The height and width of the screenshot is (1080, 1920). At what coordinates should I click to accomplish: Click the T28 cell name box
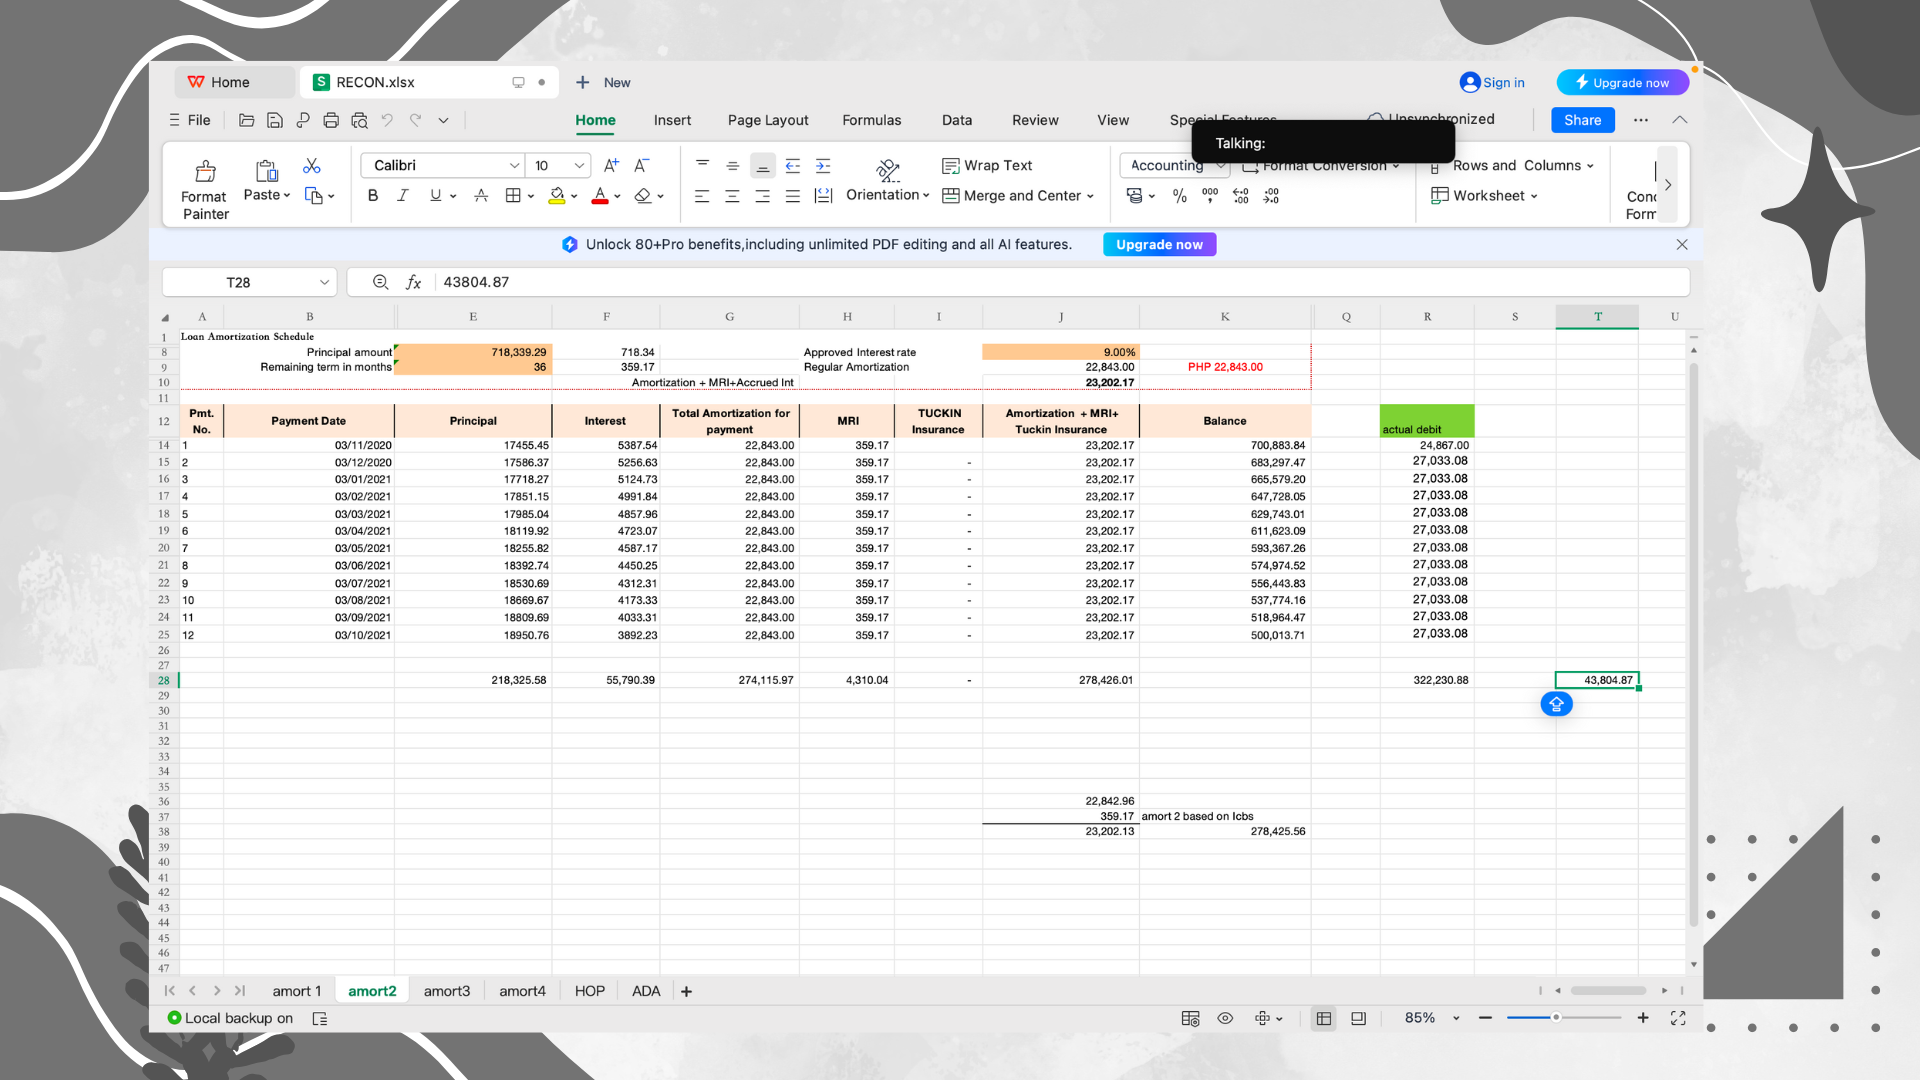click(x=238, y=283)
